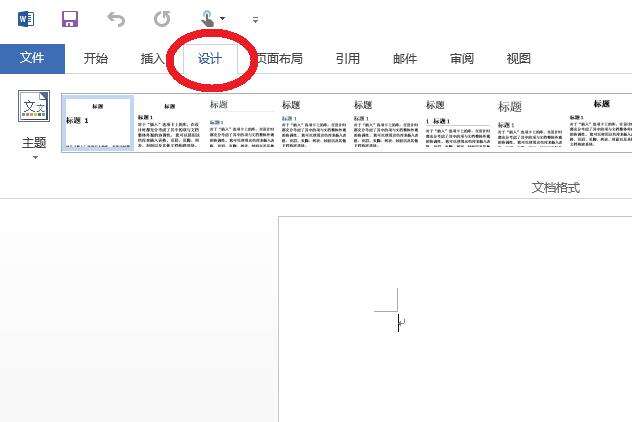Switch to the 引用 tab
Image resolution: width=632 pixels, height=422 pixels.
coord(347,58)
